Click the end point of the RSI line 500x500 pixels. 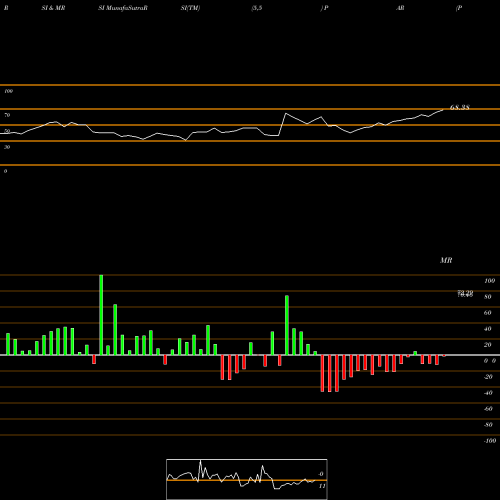click(443, 110)
